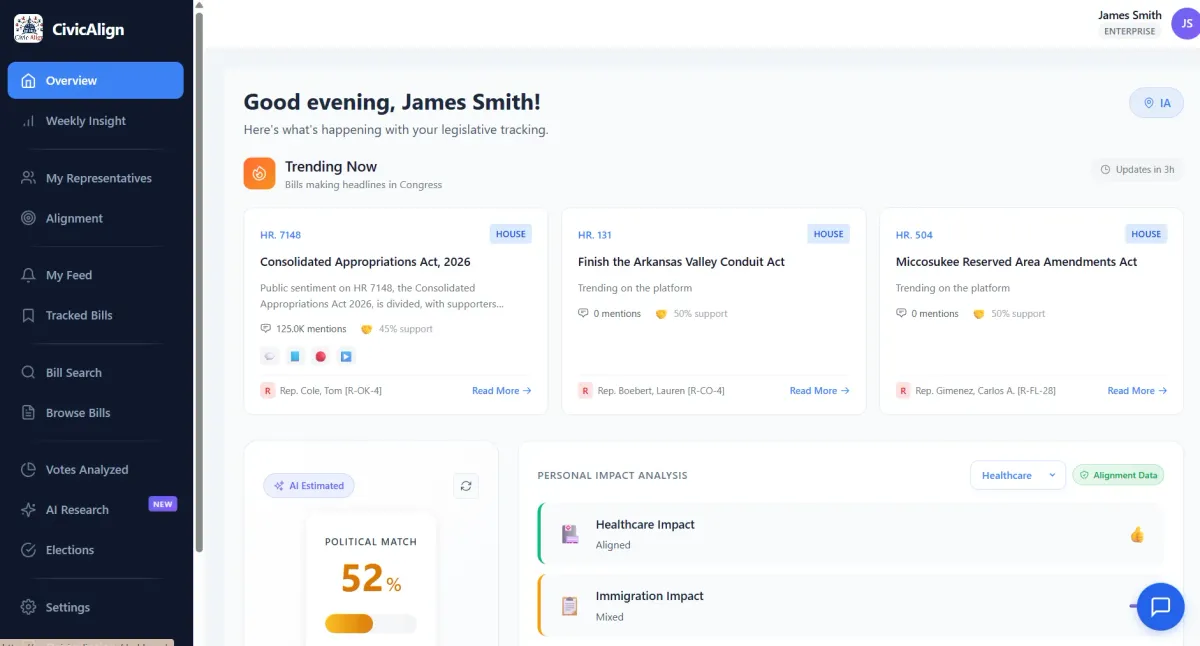Click the sidebar vertical scrollbar

tap(199, 280)
